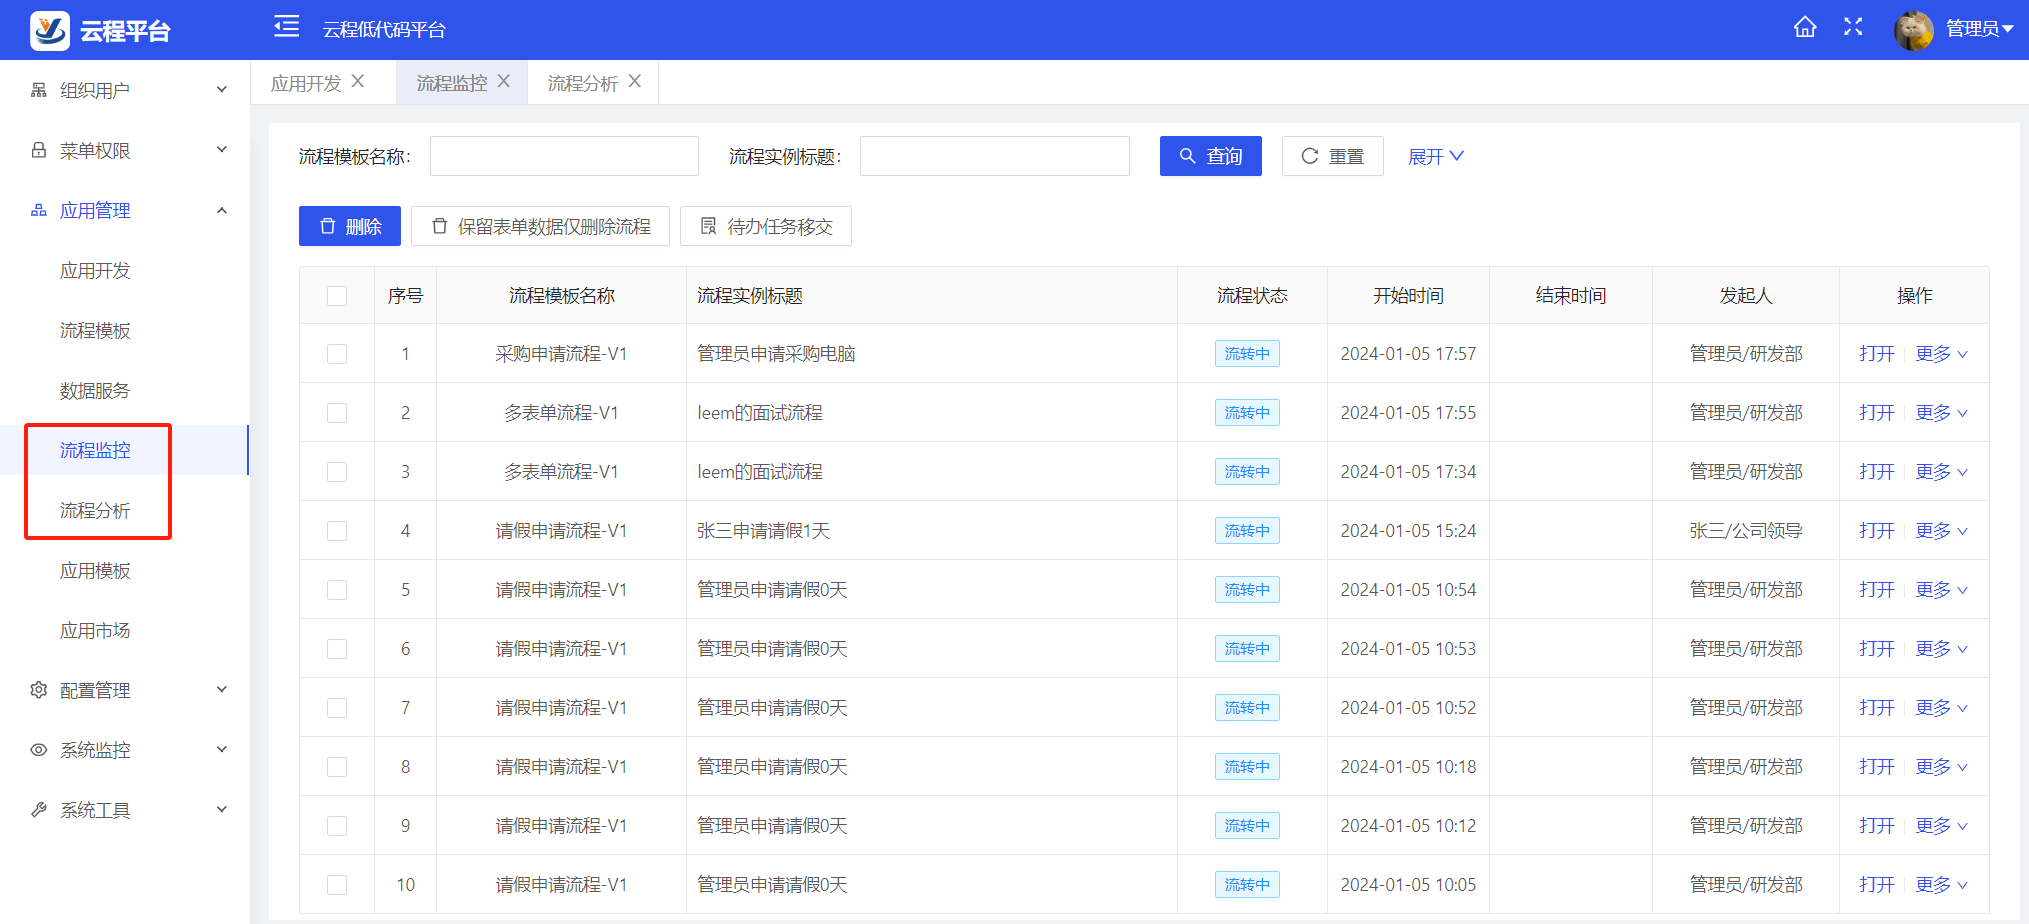Toggle fullscreen with the expand arrows icon

(x=1853, y=27)
